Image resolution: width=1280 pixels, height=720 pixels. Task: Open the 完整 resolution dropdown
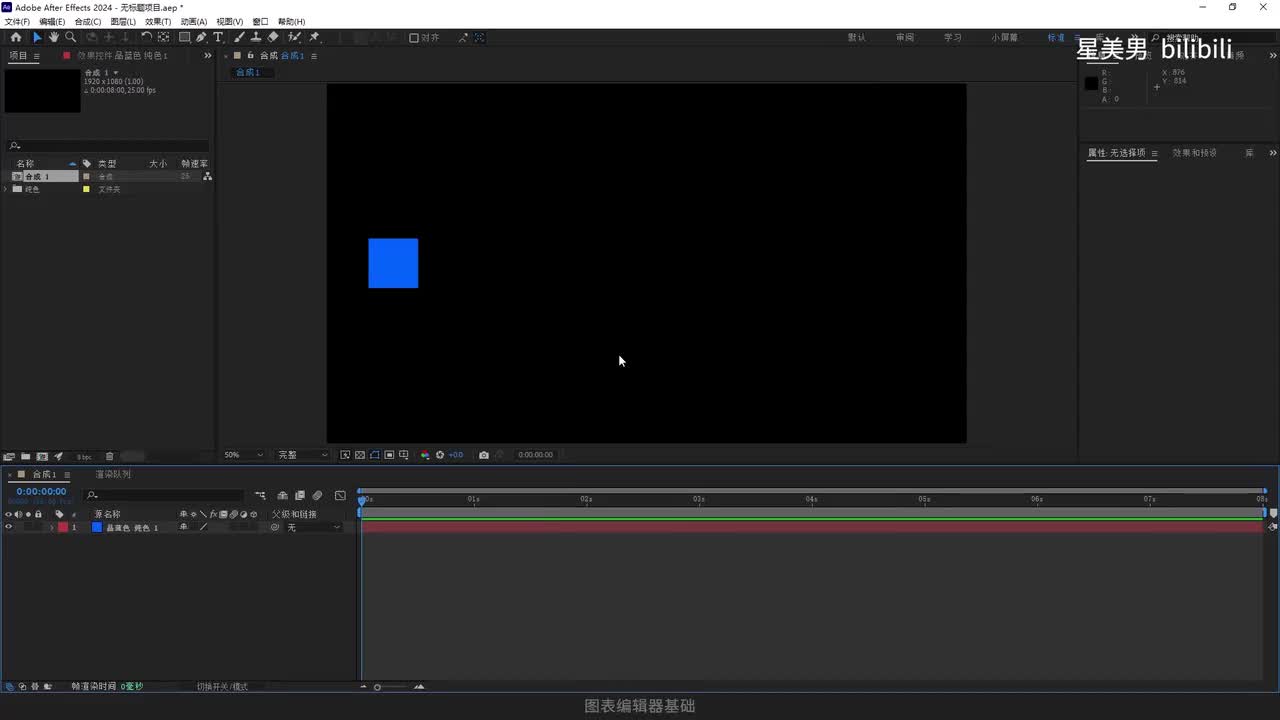coord(302,455)
